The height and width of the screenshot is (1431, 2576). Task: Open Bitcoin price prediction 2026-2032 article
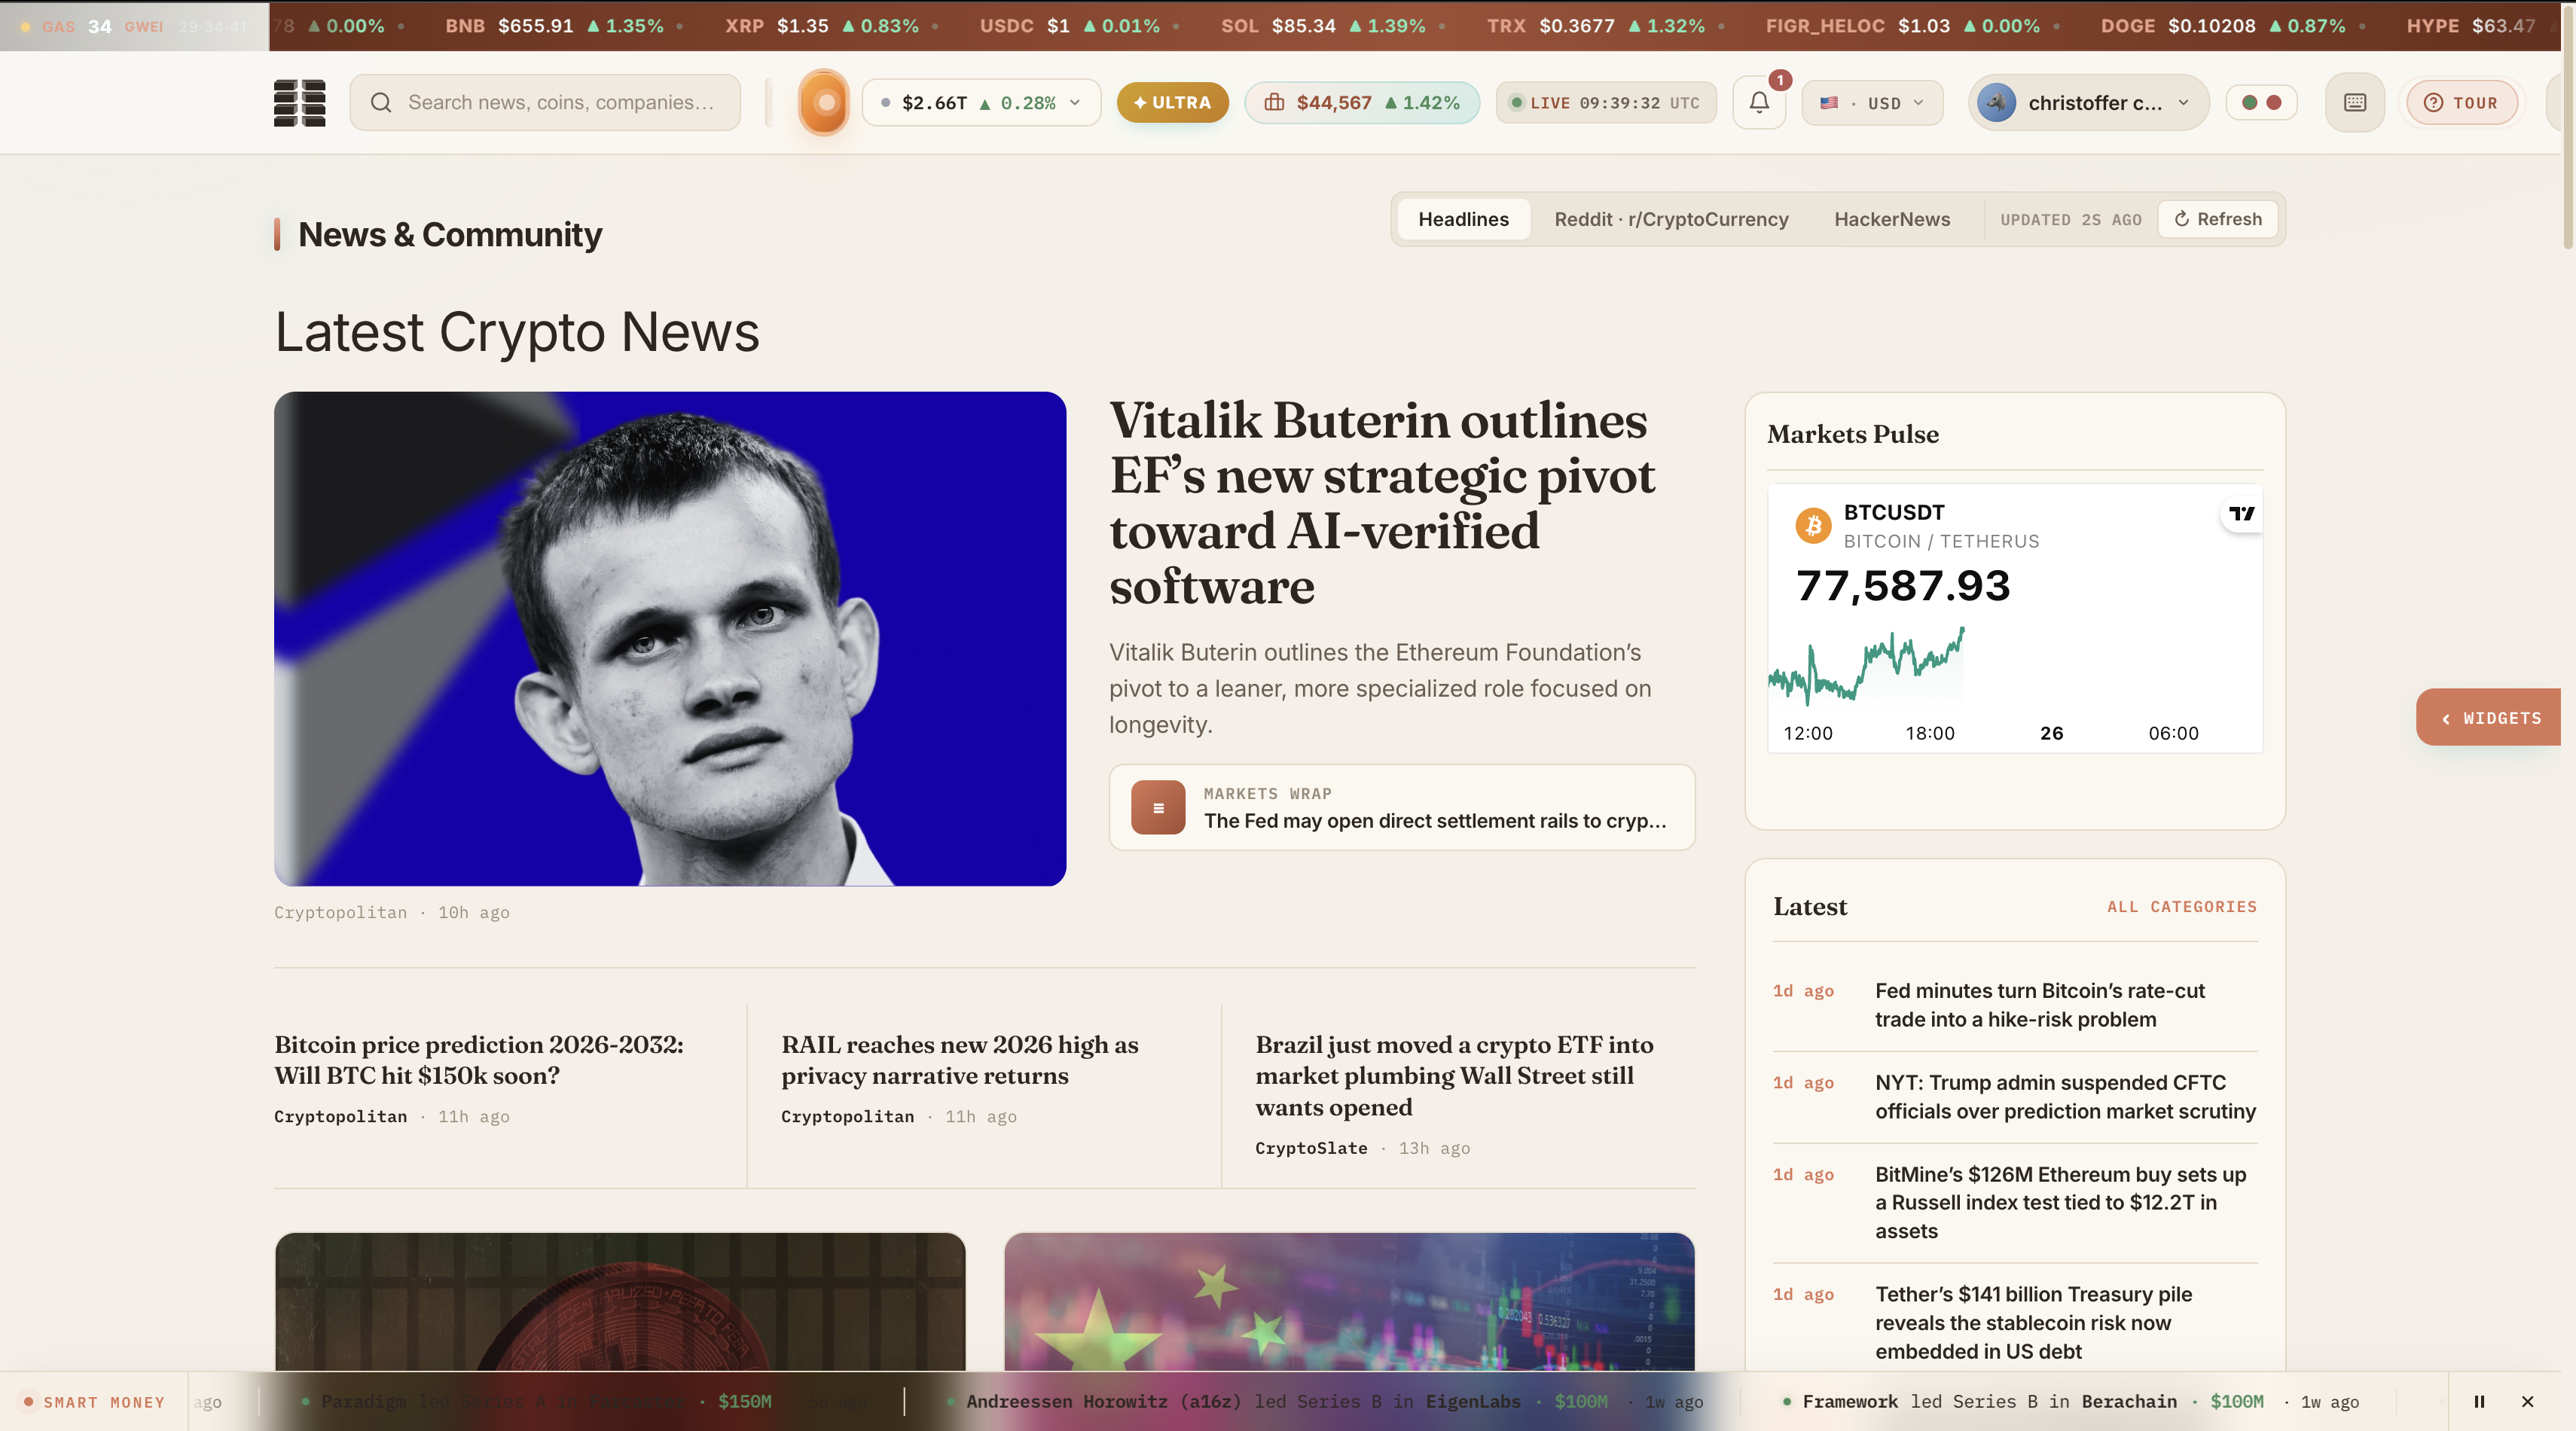coord(479,1060)
